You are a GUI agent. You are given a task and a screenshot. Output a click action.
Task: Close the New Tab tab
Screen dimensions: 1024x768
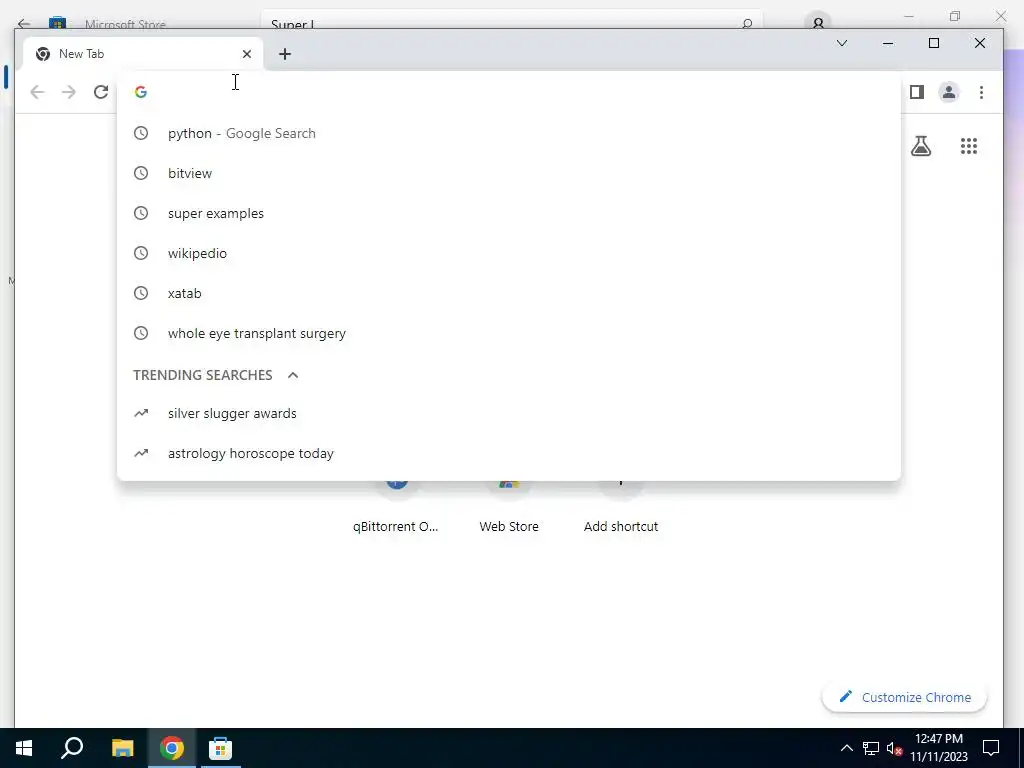coord(247,54)
